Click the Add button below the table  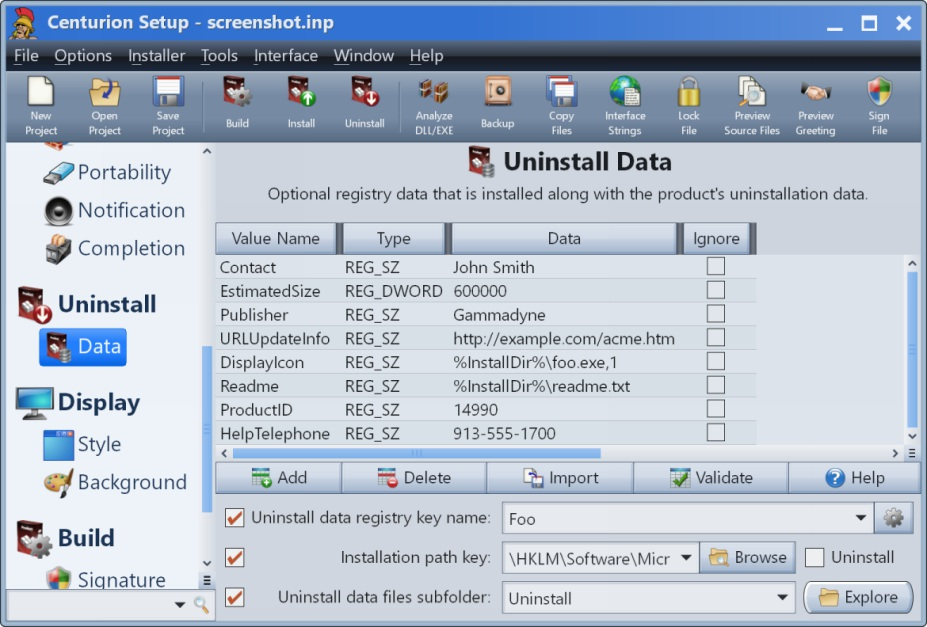(x=278, y=477)
